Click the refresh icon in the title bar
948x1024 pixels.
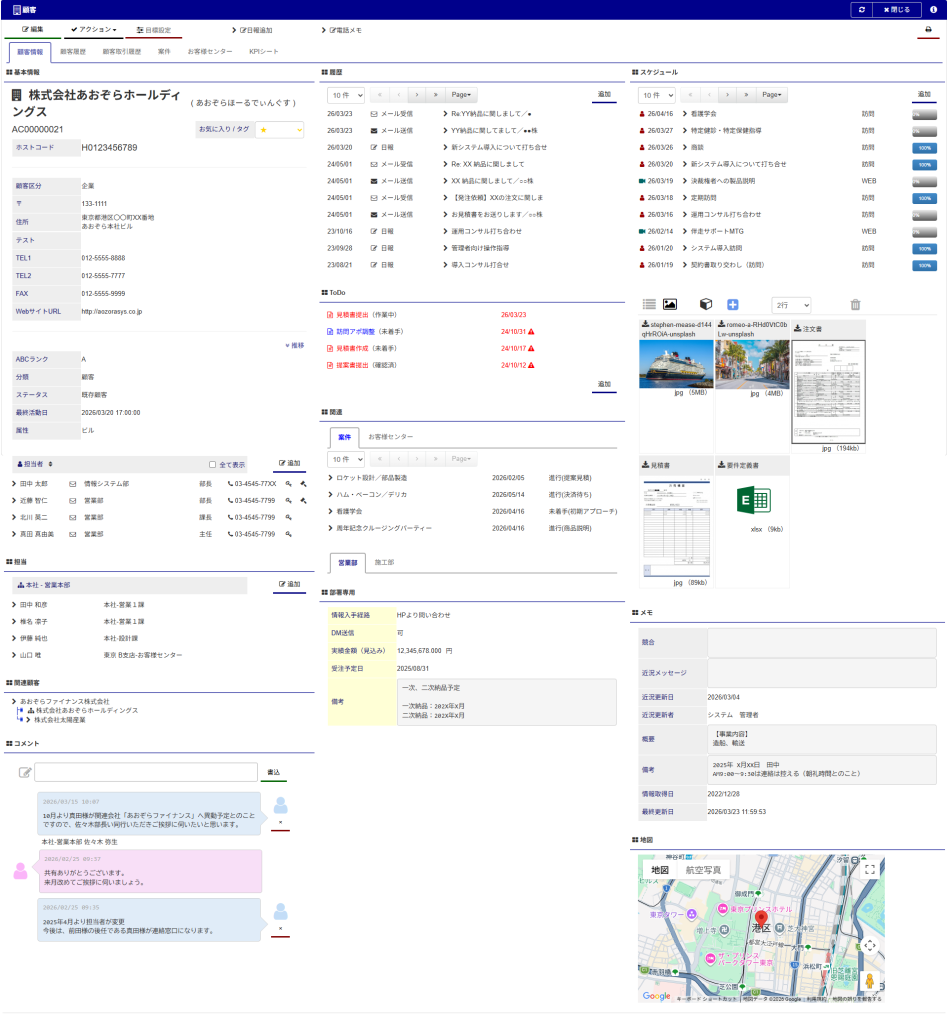861,9
